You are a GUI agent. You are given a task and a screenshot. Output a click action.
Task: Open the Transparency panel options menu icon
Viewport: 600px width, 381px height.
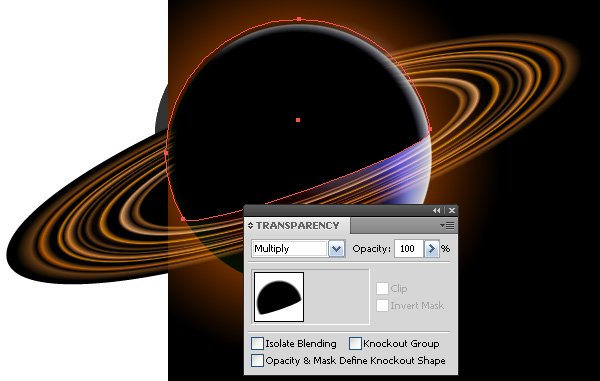448,226
